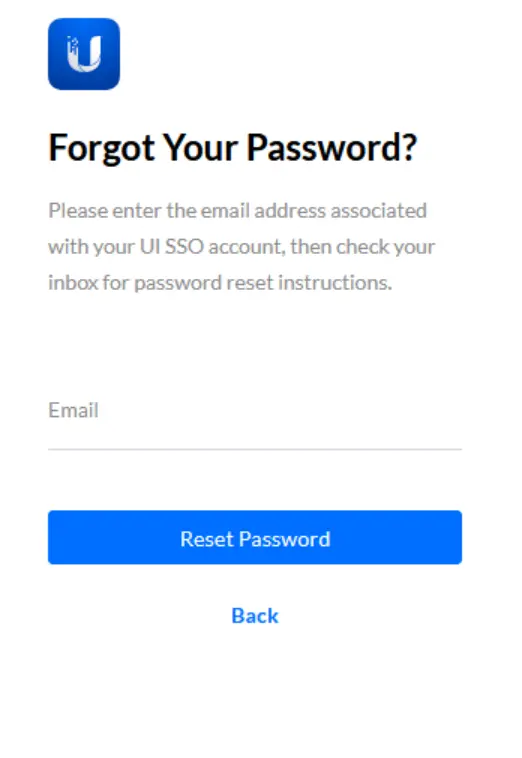
Task: Click the "Forgot Your Password?" heading
Action: click(232, 148)
